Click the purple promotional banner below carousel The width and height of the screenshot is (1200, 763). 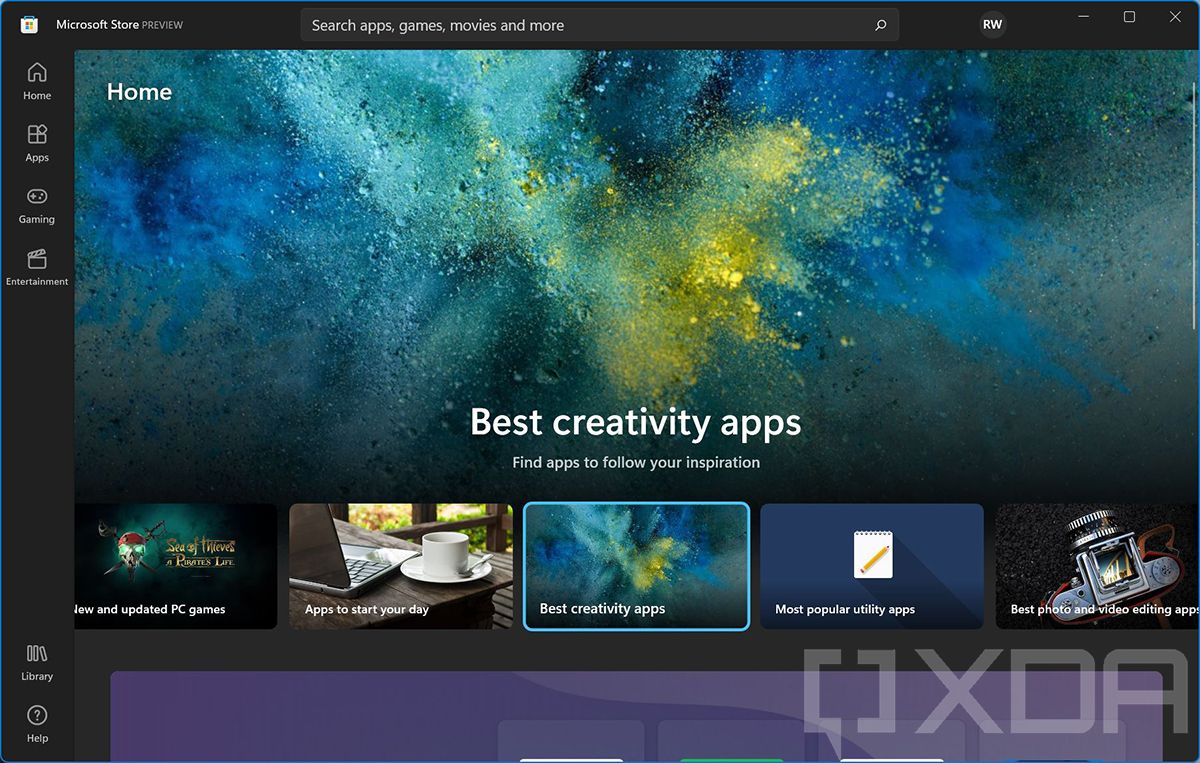click(x=636, y=716)
